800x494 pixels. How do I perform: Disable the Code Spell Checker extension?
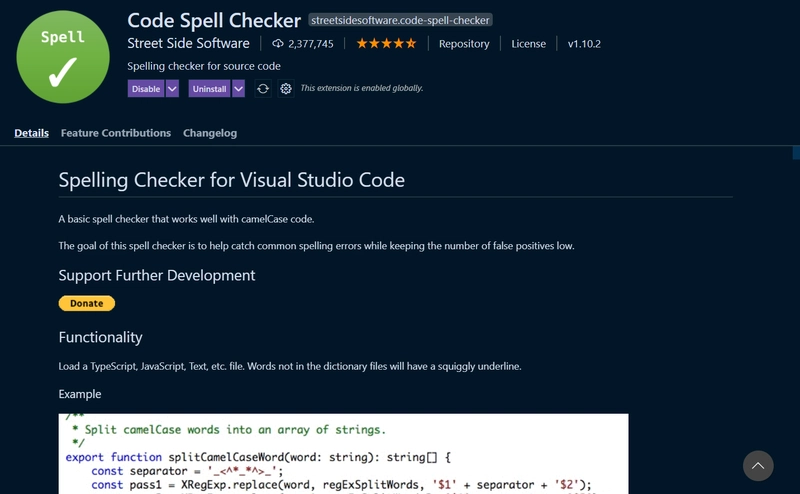[x=146, y=89]
